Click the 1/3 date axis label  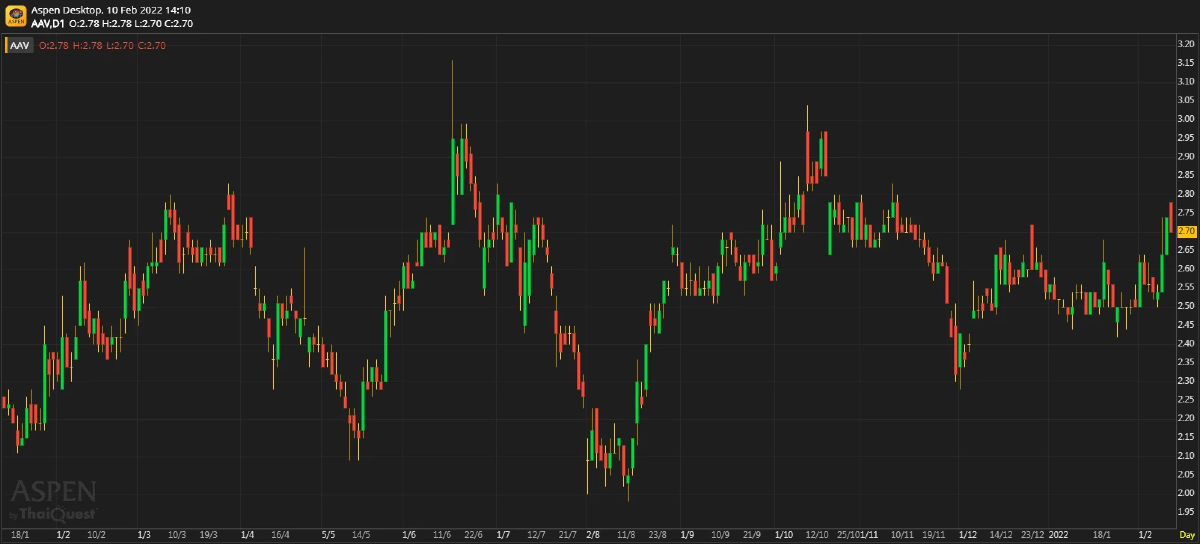144,535
